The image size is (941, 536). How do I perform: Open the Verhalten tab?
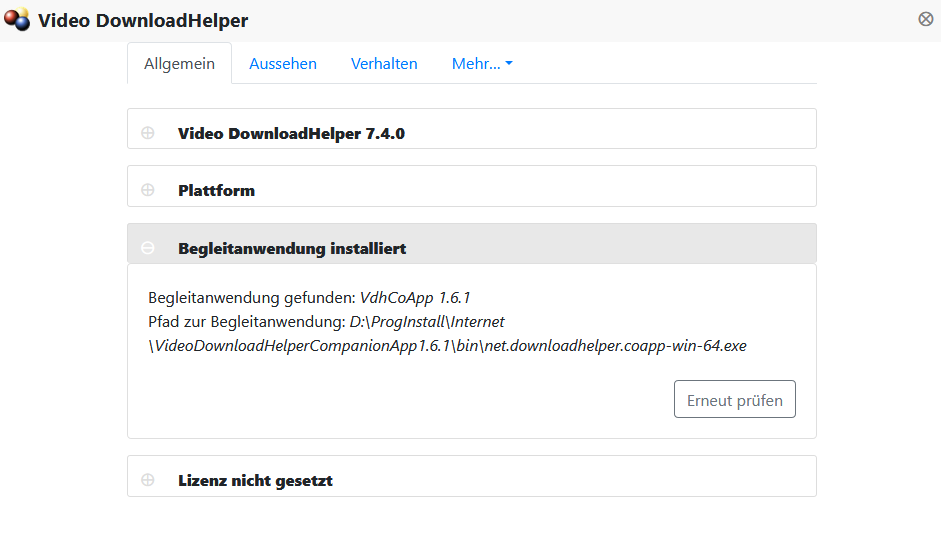click(384, 64)
